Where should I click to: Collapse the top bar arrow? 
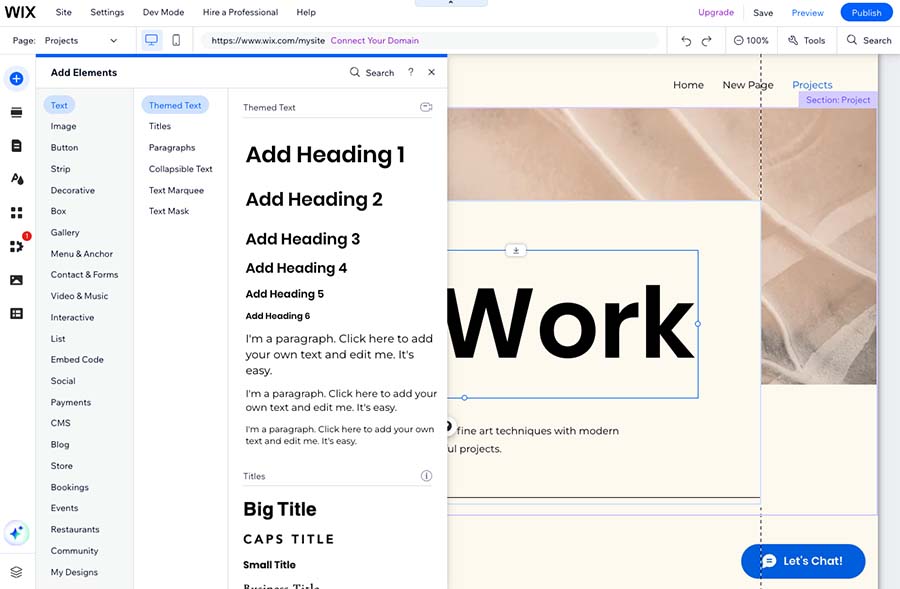(x=451, y=3)
